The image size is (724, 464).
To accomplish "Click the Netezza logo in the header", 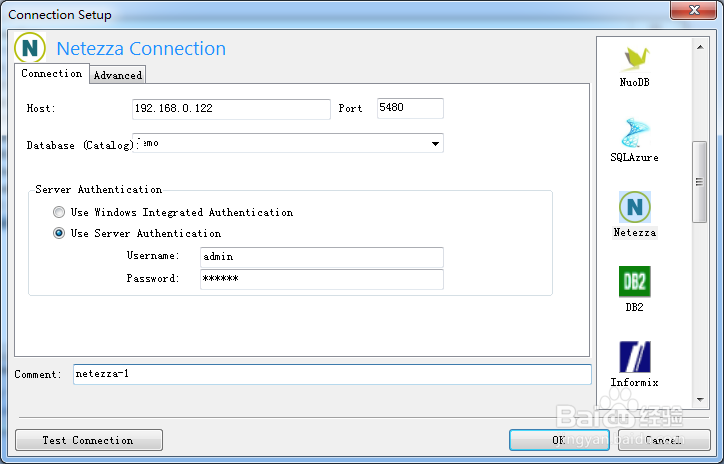I will [31, 48].
